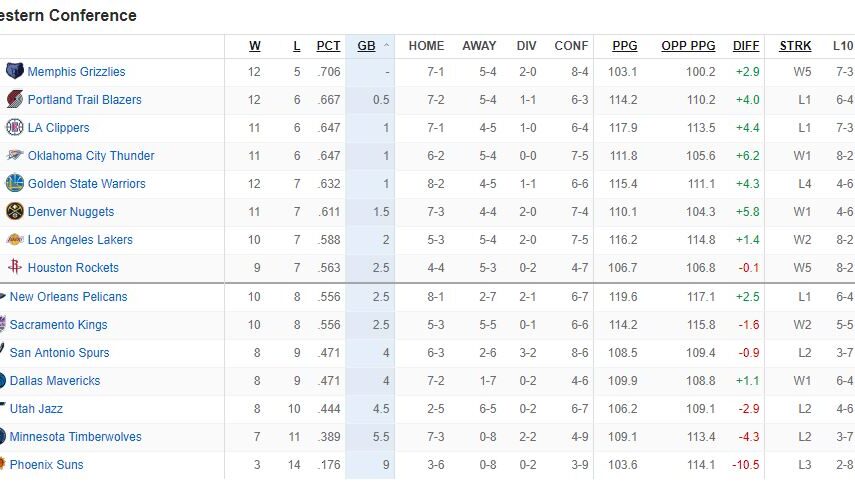Click the Portland Trail Blazers logo icon
The image size is (855, 494).
point(15,100)
